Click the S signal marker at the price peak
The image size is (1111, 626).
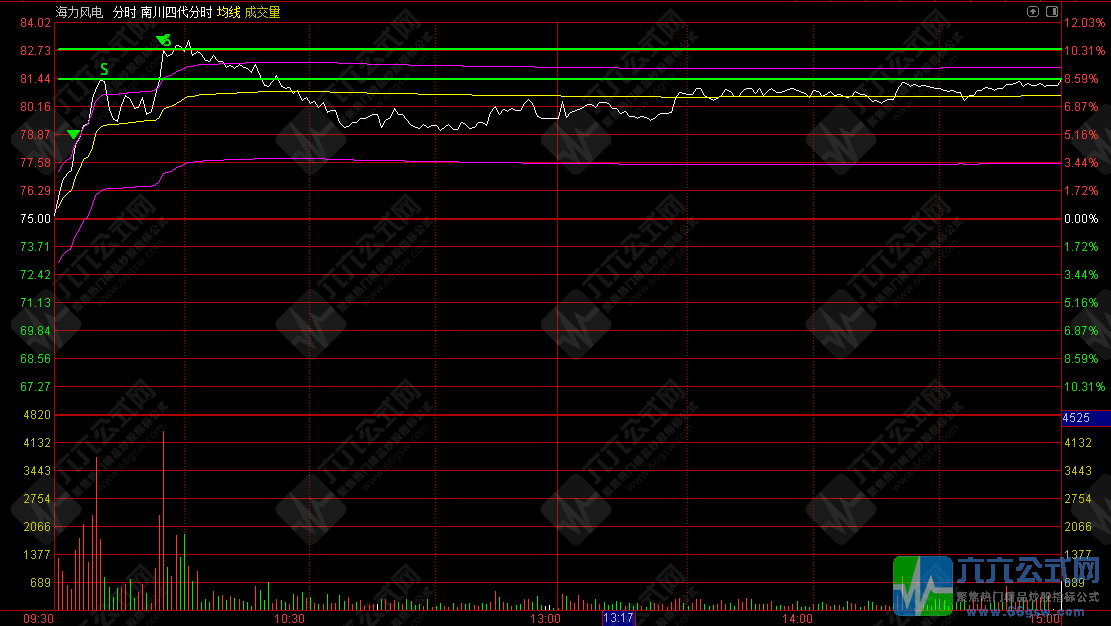pyautogui.click(x=166, y=41)
